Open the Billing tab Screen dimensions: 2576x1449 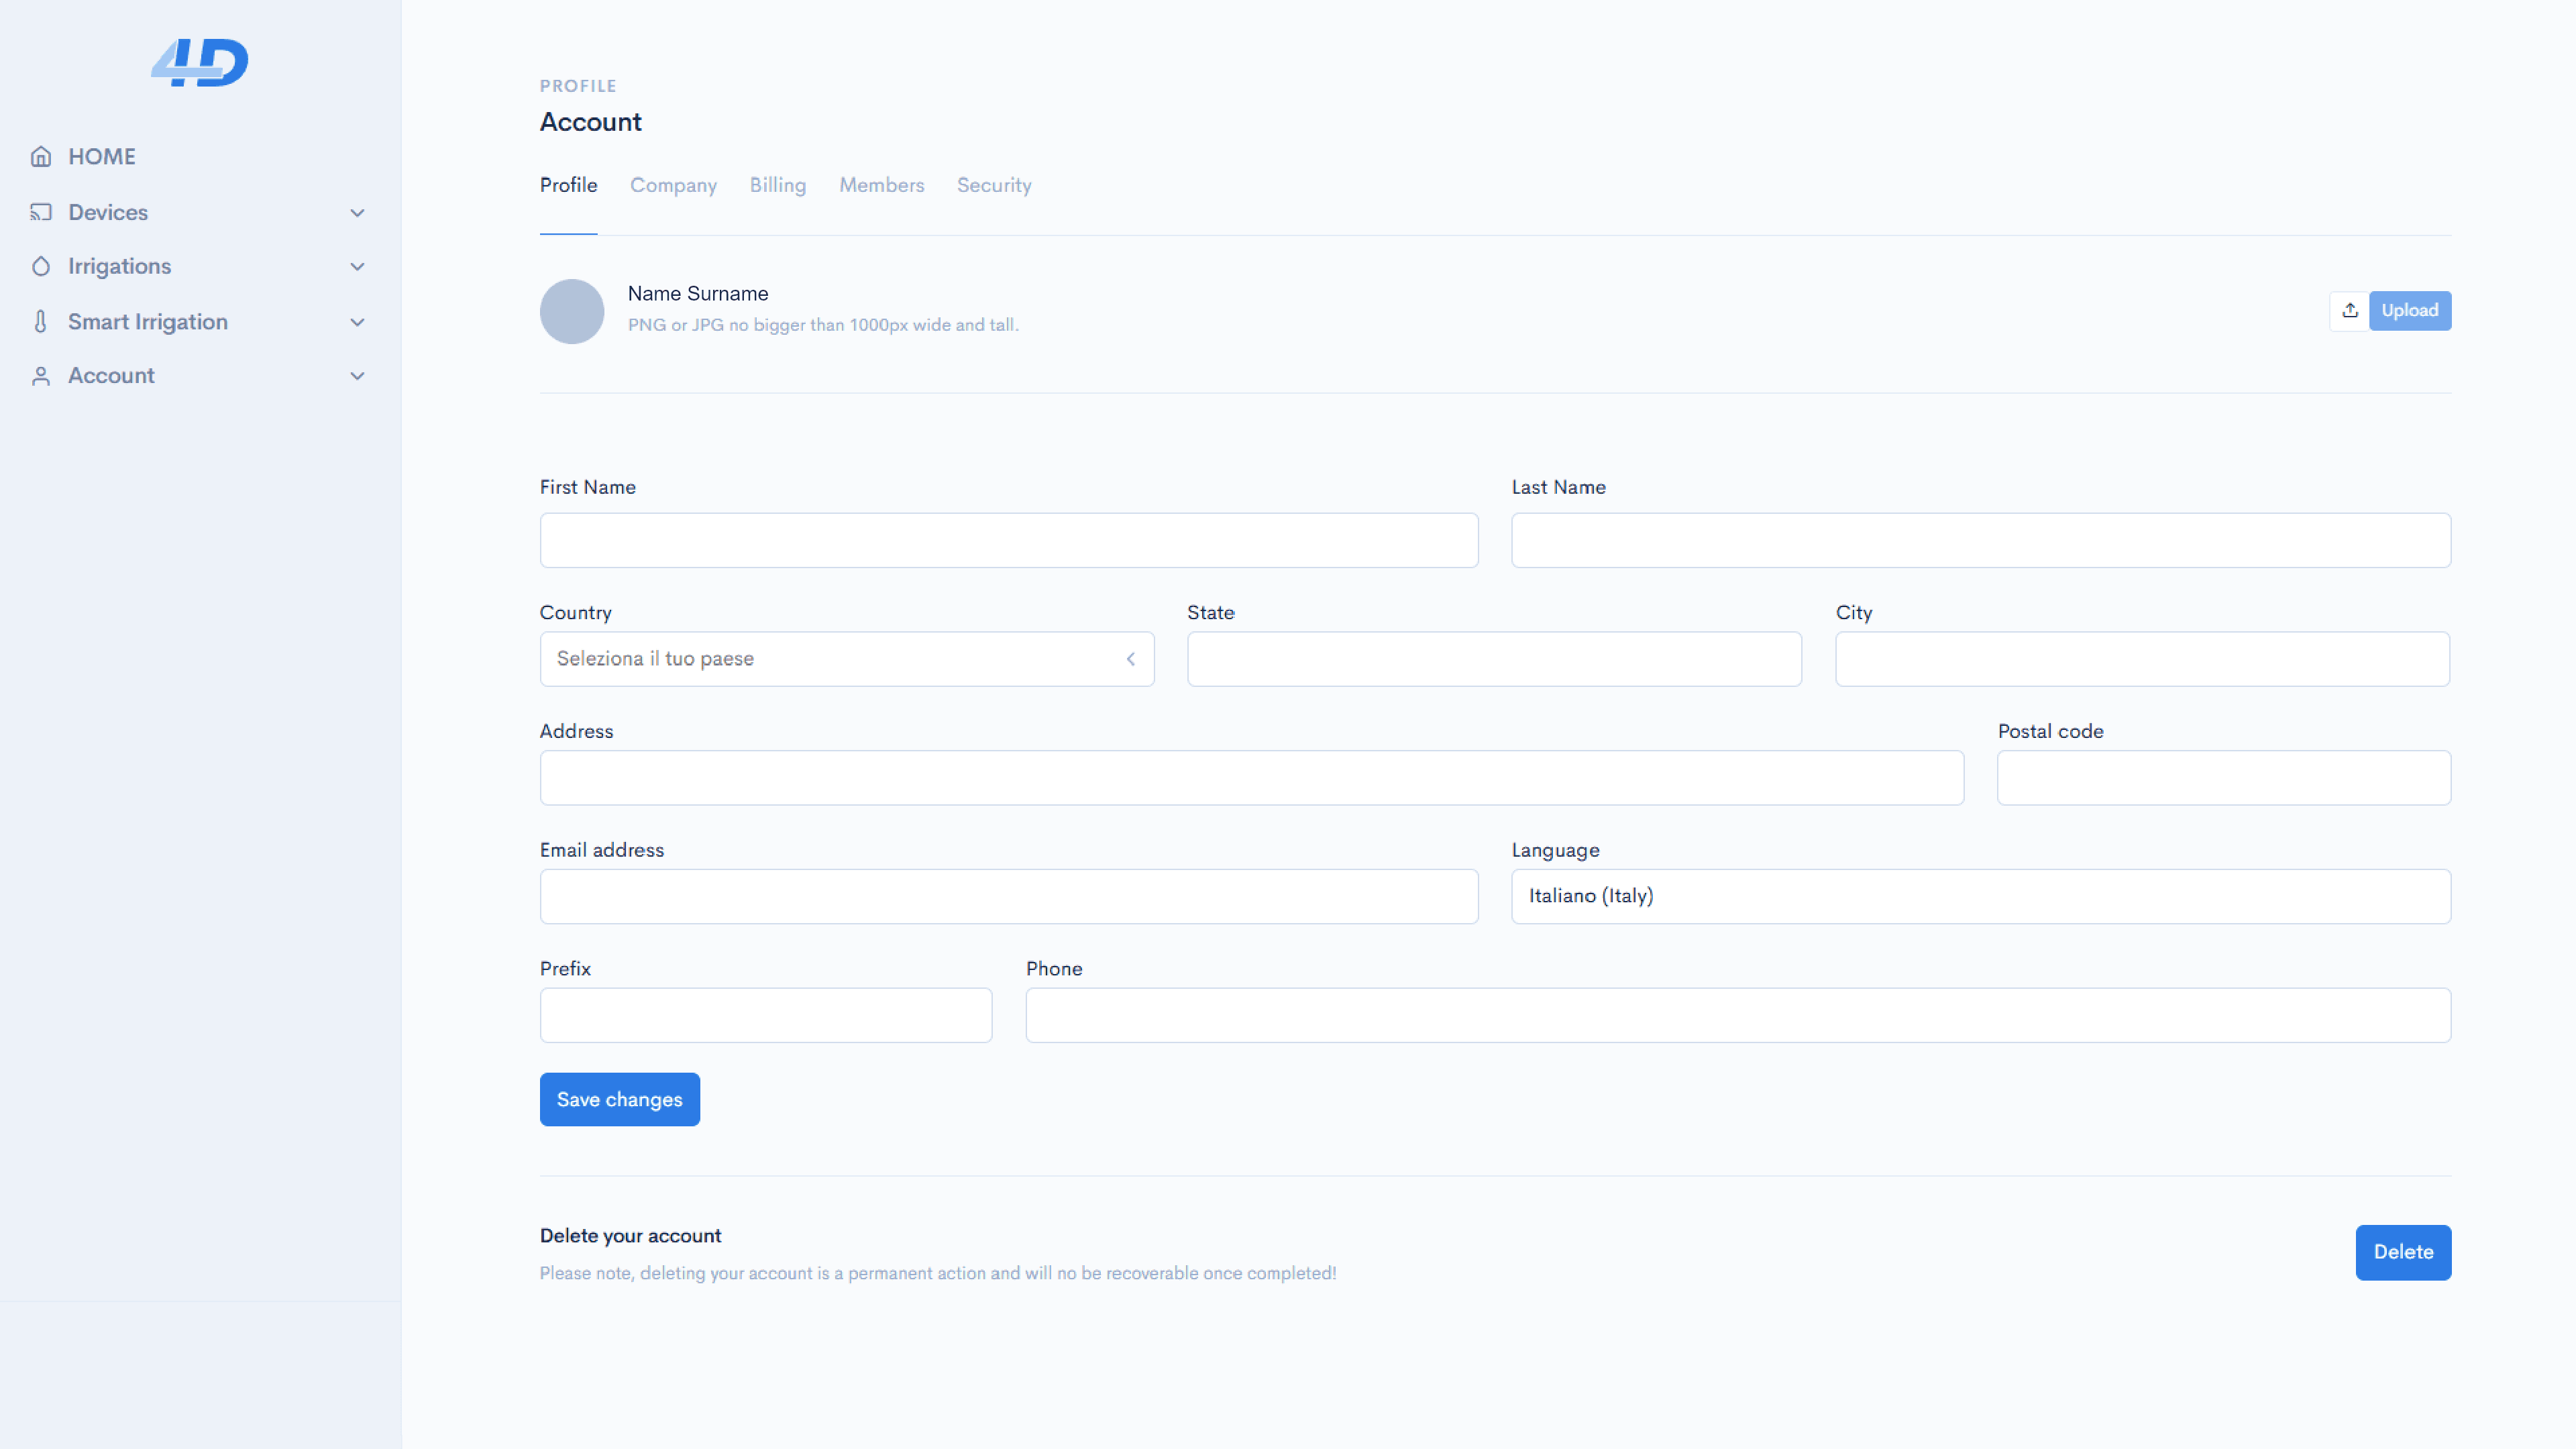pyautogui.click(x=777, y=186)
